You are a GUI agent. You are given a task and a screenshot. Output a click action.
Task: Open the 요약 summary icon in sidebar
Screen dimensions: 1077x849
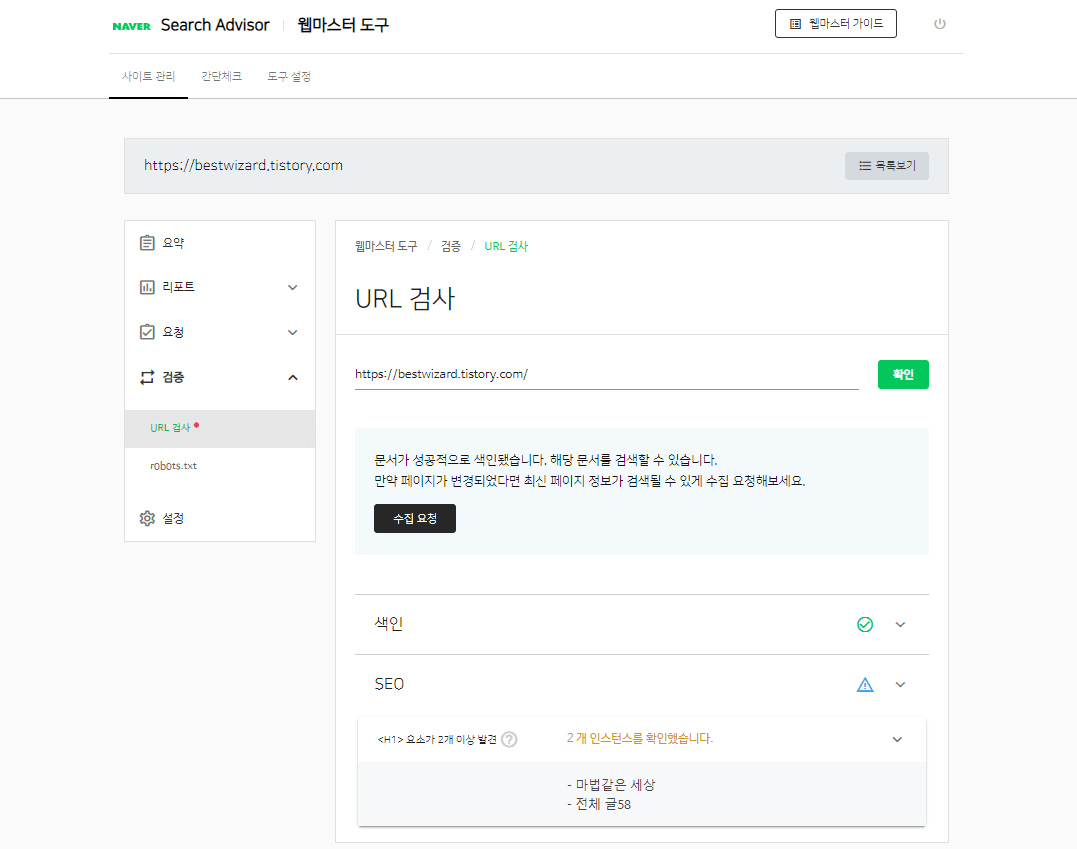pos(147,241)
